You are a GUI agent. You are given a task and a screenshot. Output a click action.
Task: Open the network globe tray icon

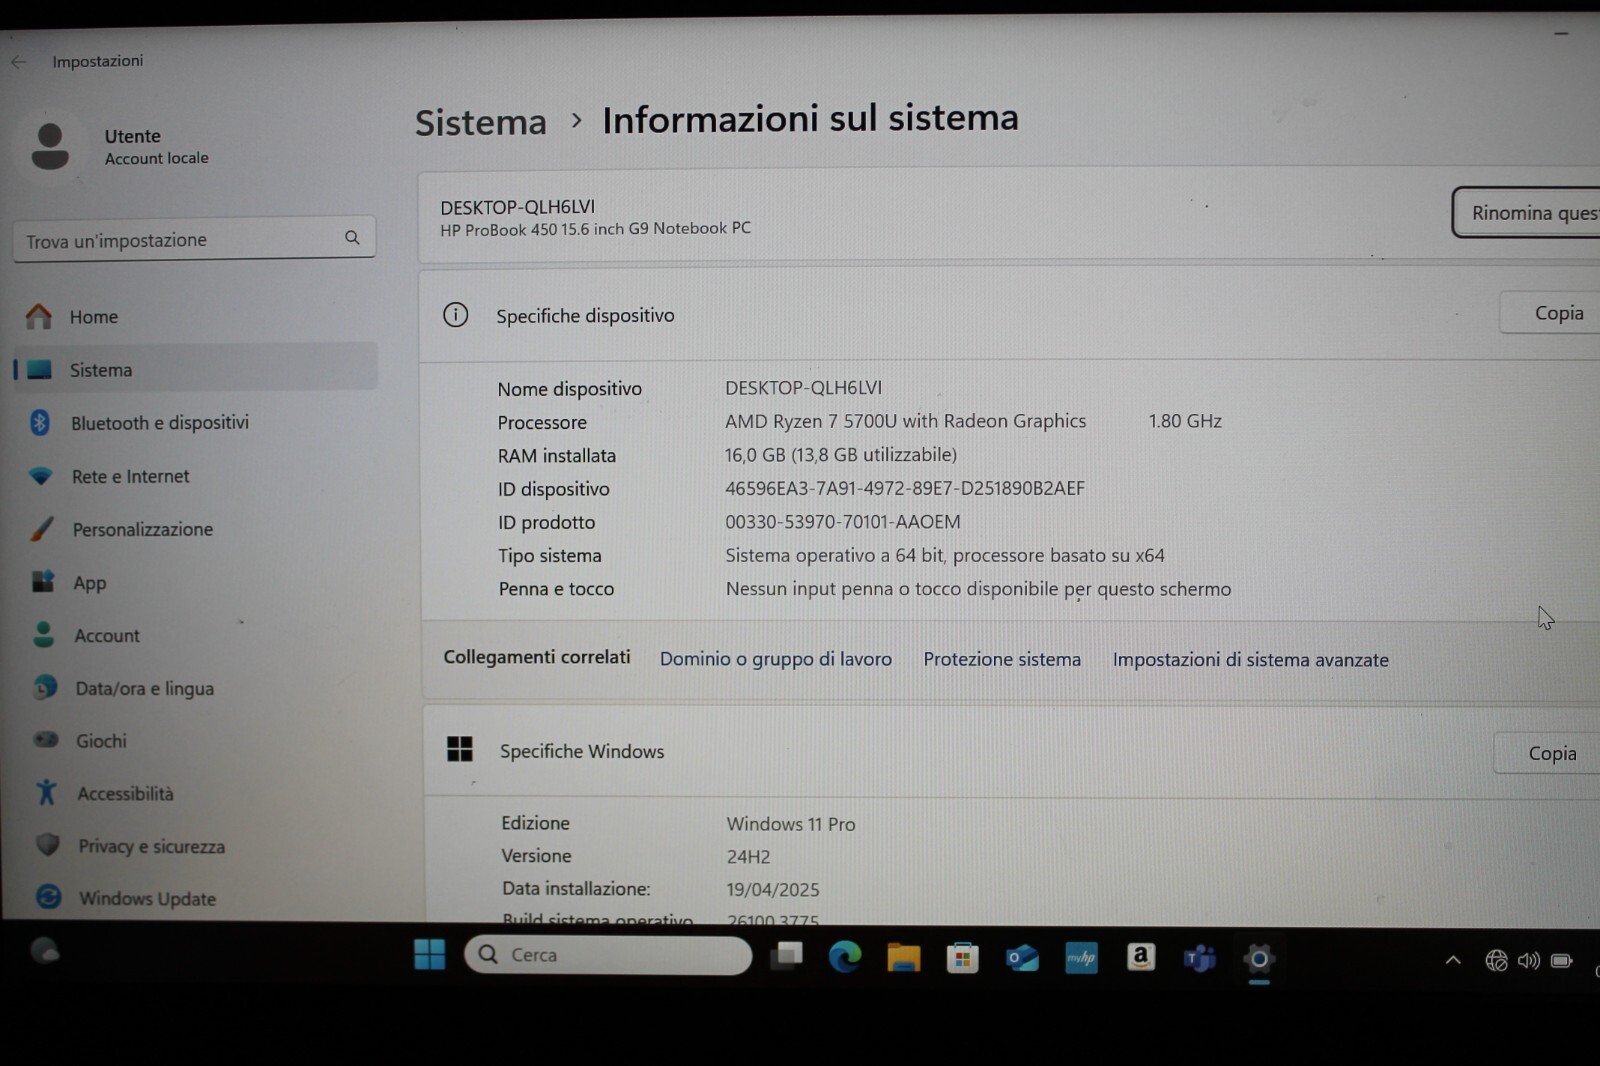tap(1496, 960)
